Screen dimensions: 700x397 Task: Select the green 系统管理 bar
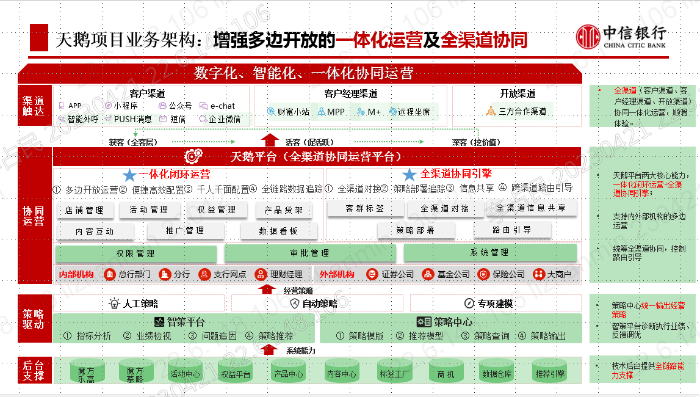click(490, 253)
